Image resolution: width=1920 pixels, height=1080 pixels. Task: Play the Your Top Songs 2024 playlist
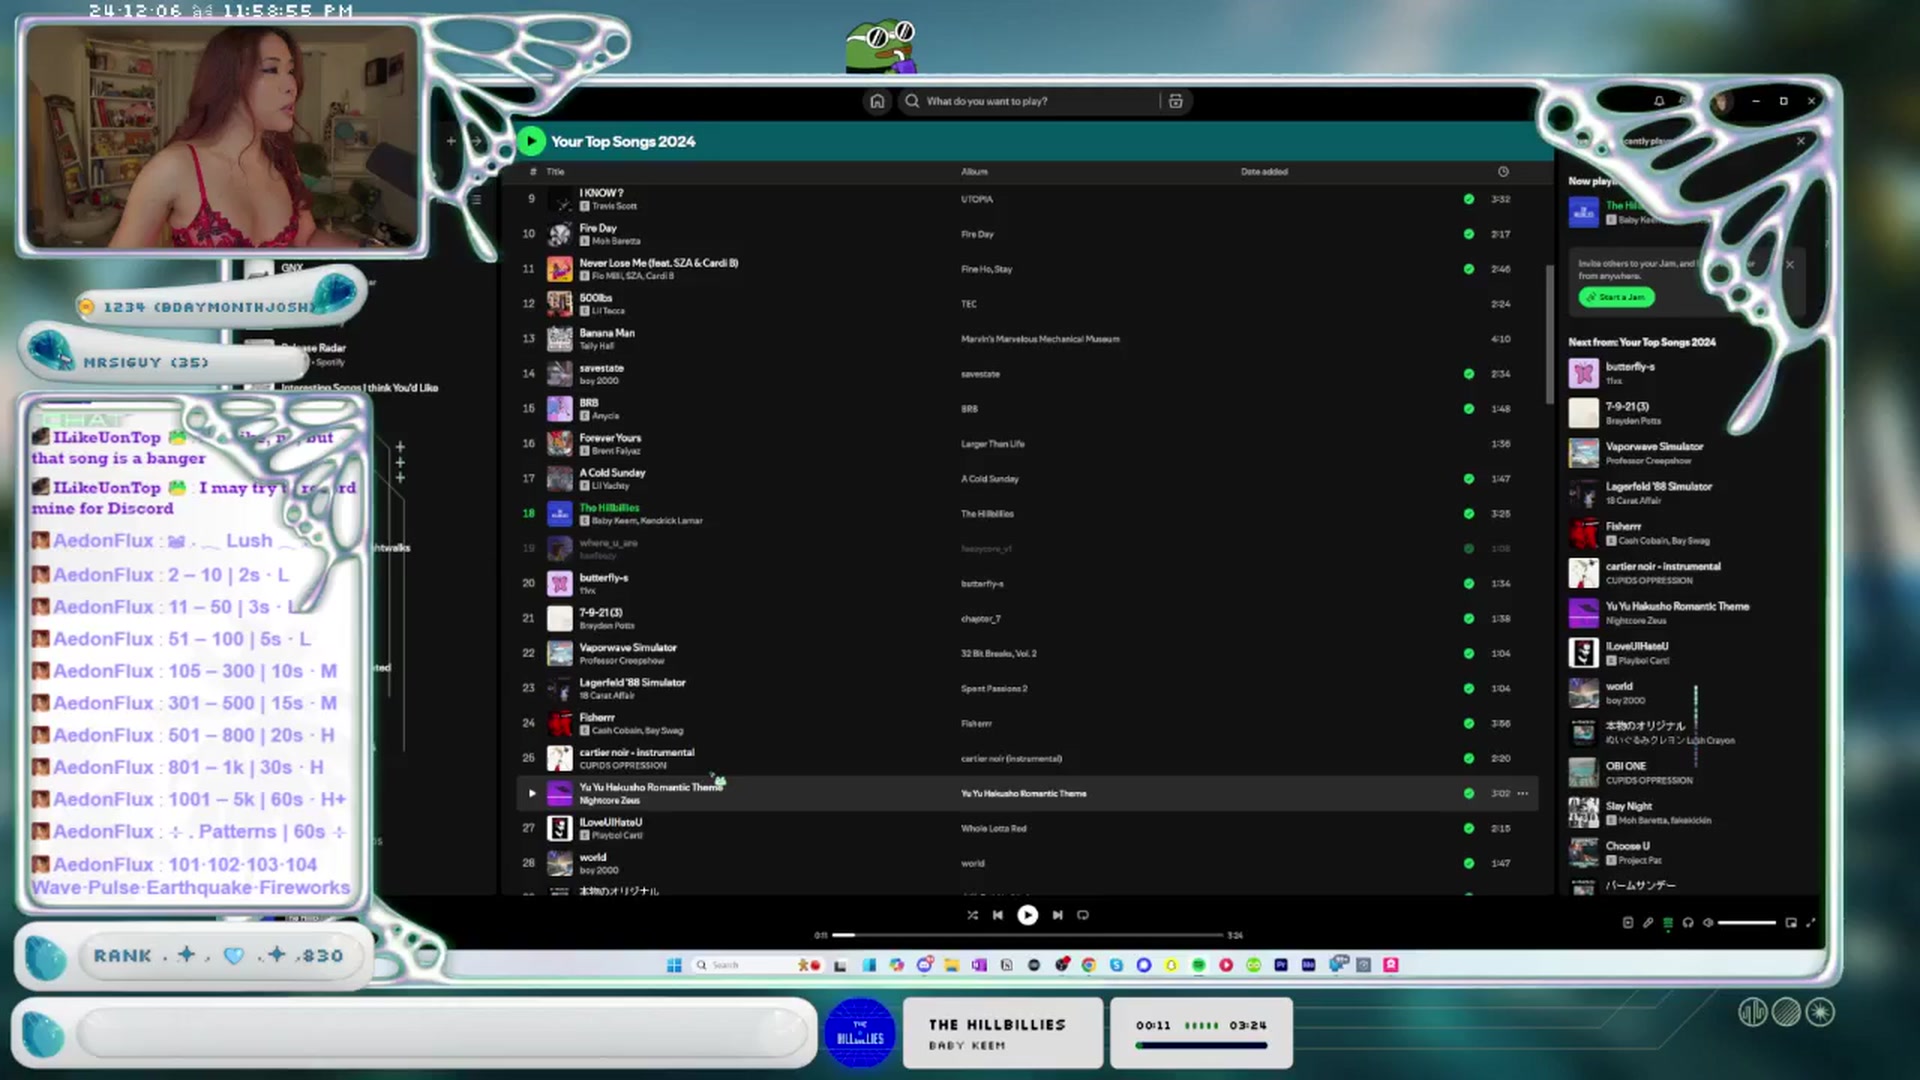(531, 142)
